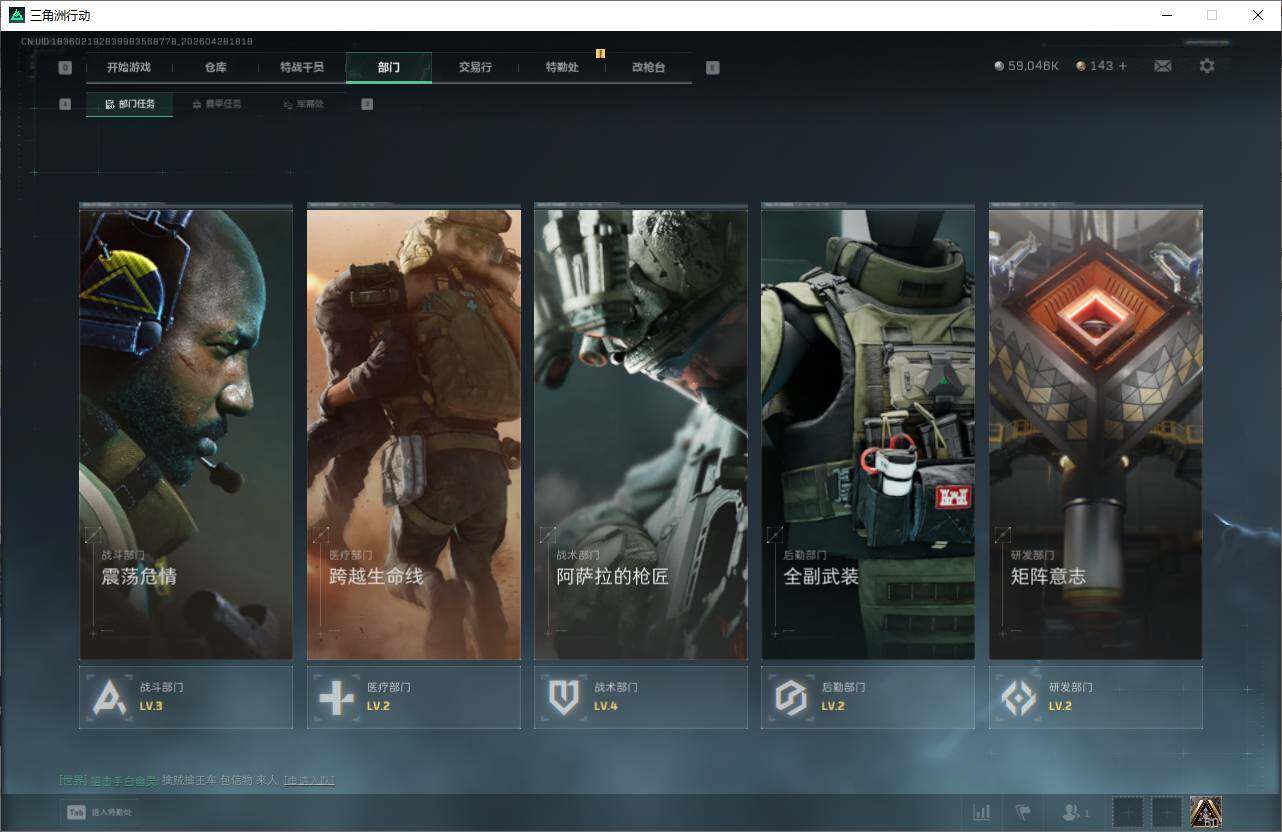Select the 部门任务 sub-tab

click(129, 104)
